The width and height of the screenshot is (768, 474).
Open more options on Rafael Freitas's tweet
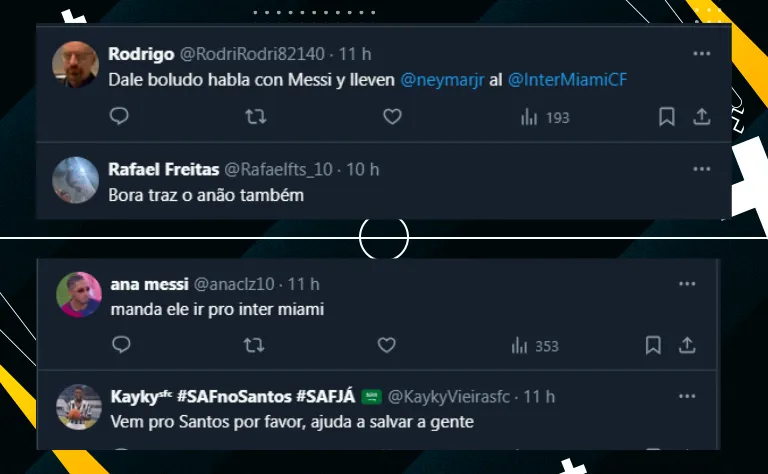[702, 169]
